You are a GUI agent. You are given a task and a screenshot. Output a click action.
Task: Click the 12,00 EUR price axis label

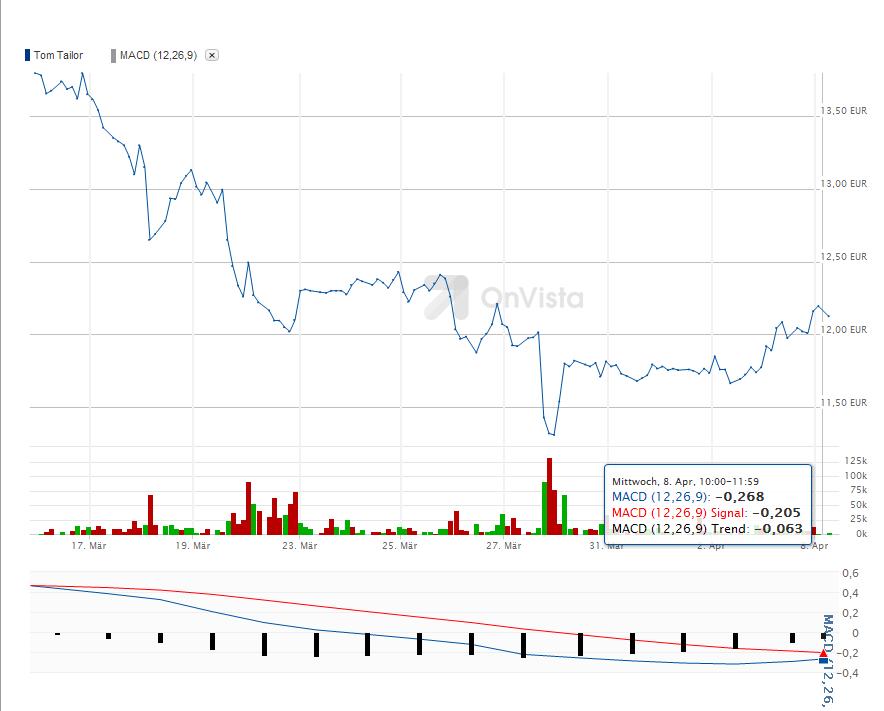point(843,329)
